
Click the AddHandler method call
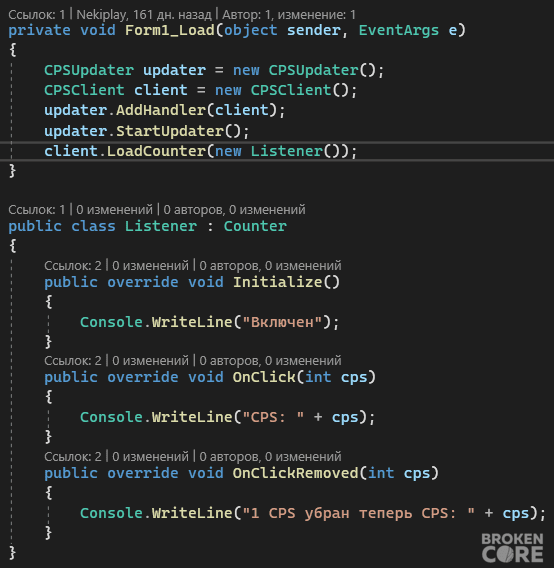pyautogui.click(x=161, y=110)
